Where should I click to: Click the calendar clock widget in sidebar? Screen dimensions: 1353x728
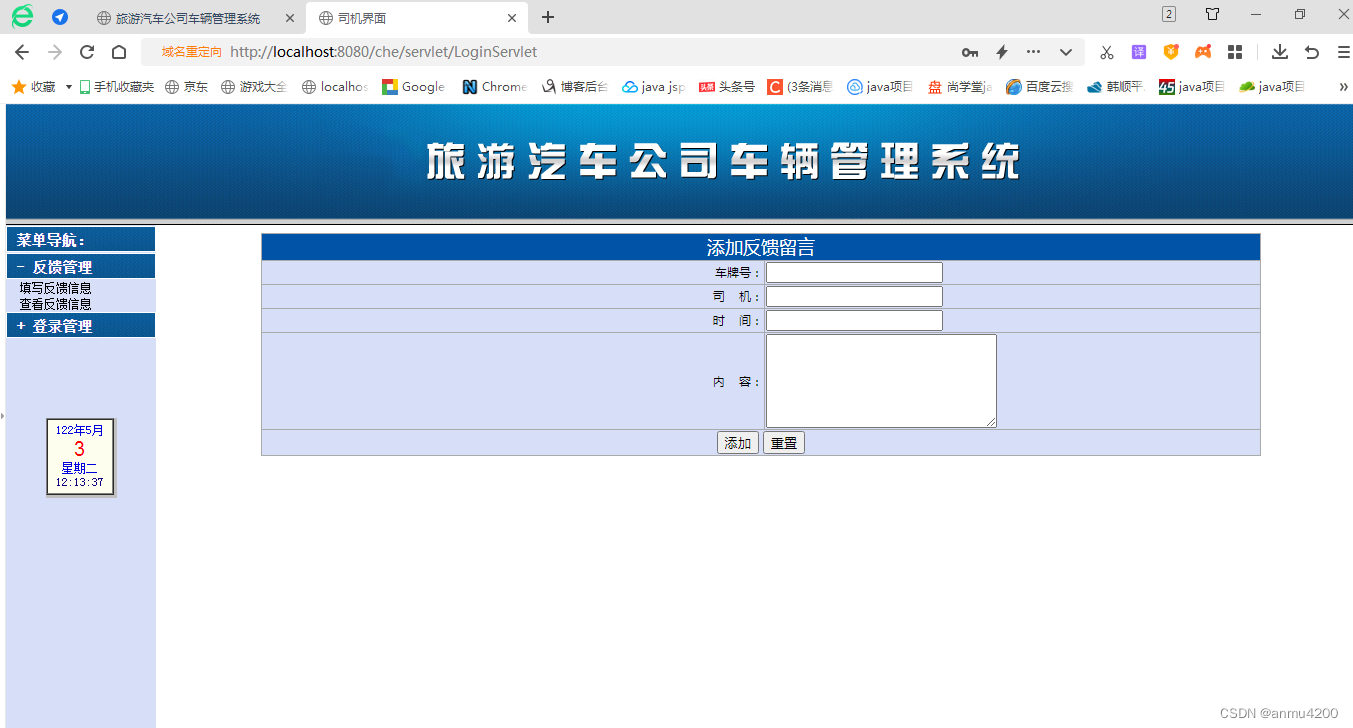coord(81,457)
